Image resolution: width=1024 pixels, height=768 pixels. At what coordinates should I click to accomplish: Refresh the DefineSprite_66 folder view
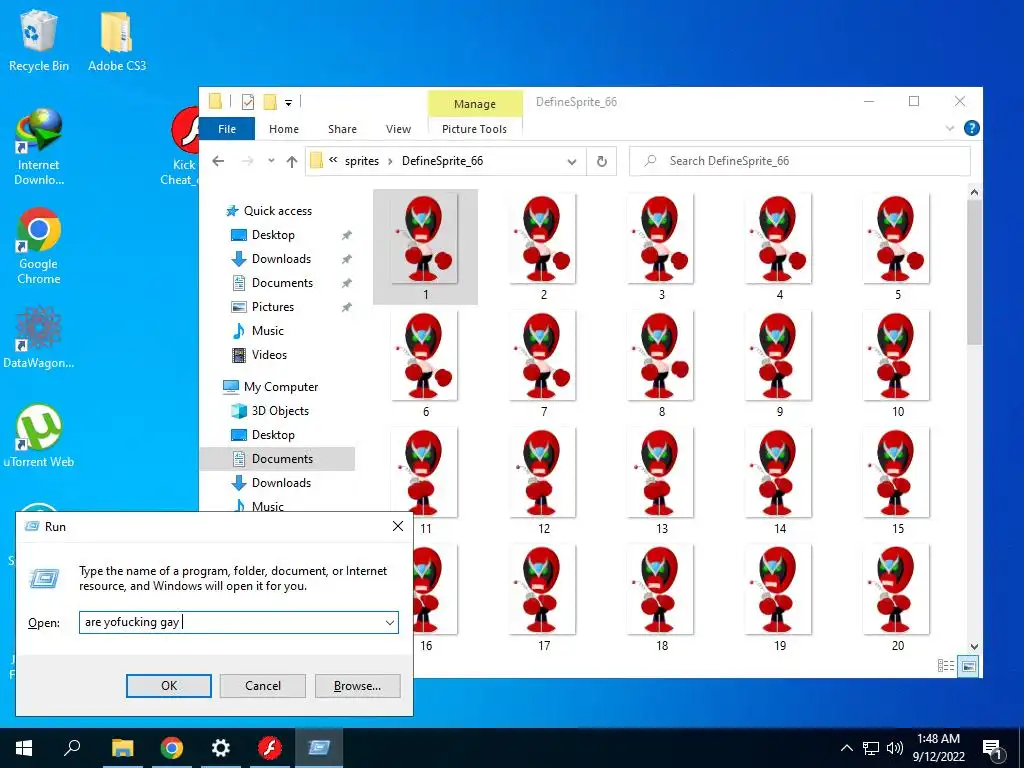(601, 161)
